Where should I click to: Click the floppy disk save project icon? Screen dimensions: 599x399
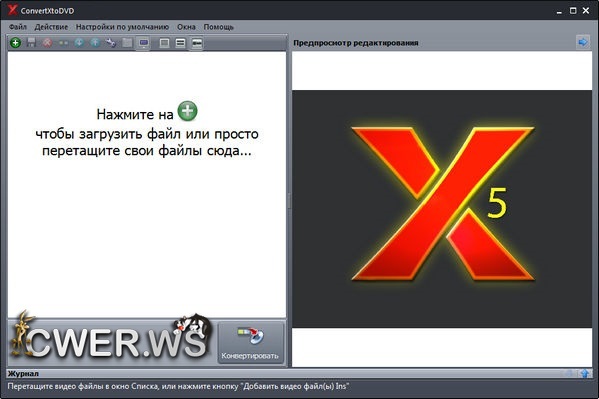(31, 43)
